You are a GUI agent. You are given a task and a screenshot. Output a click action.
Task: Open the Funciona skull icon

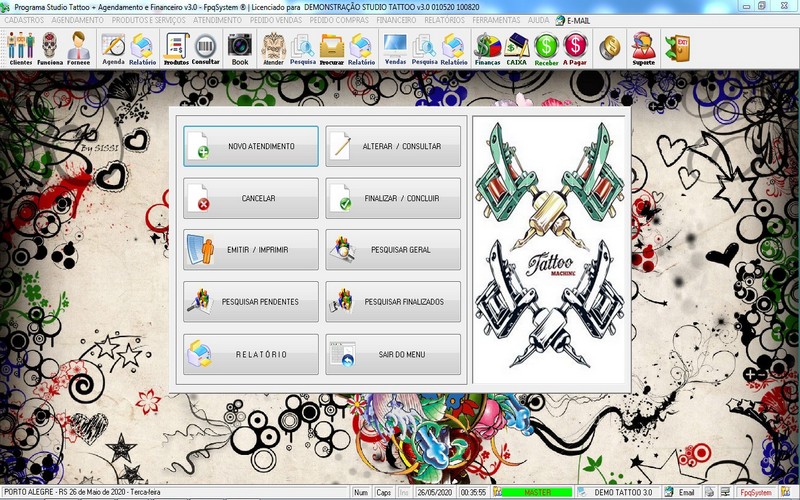point(49,48)
